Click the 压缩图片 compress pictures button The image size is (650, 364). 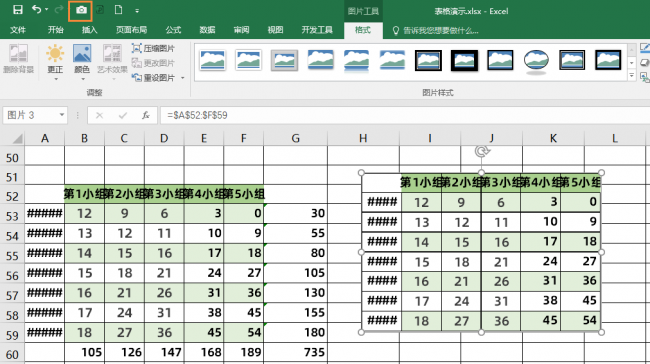pyautogui.click(x=153, y=49)
